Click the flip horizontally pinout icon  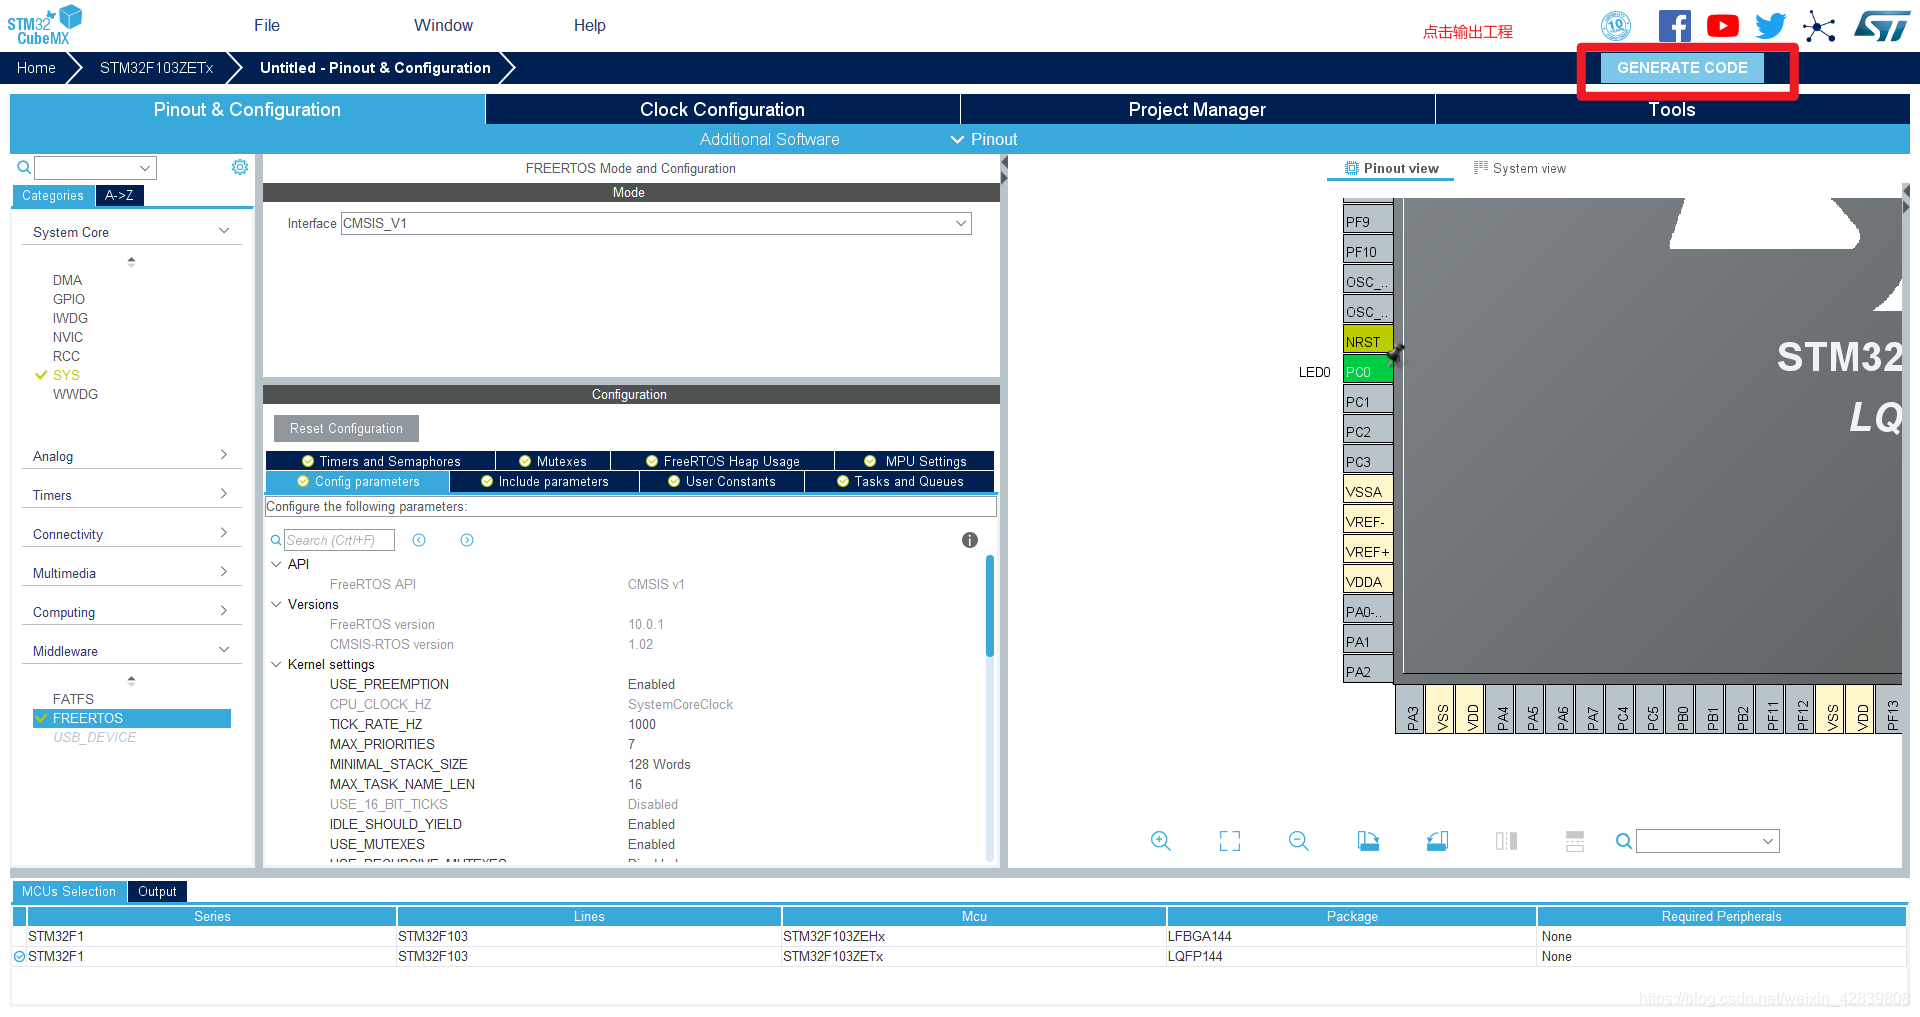(x=1506, y=841)
